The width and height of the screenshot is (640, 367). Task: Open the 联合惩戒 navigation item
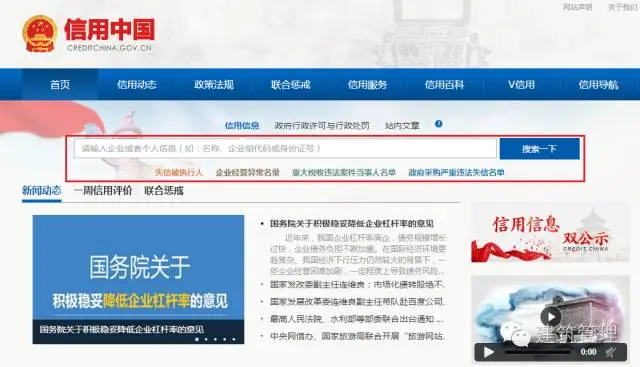[291, 85]
